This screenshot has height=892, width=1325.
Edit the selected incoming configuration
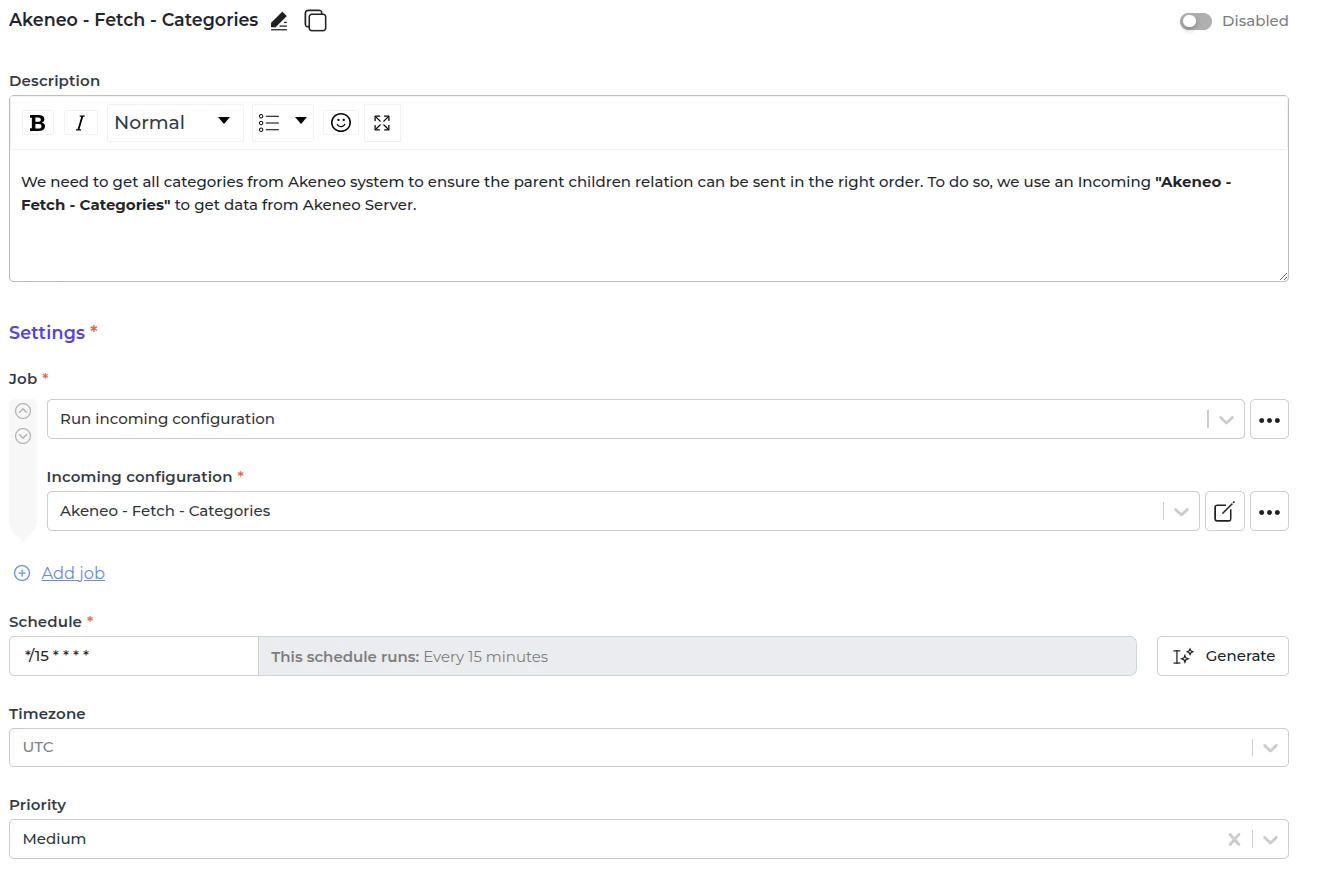[1224, 511]
